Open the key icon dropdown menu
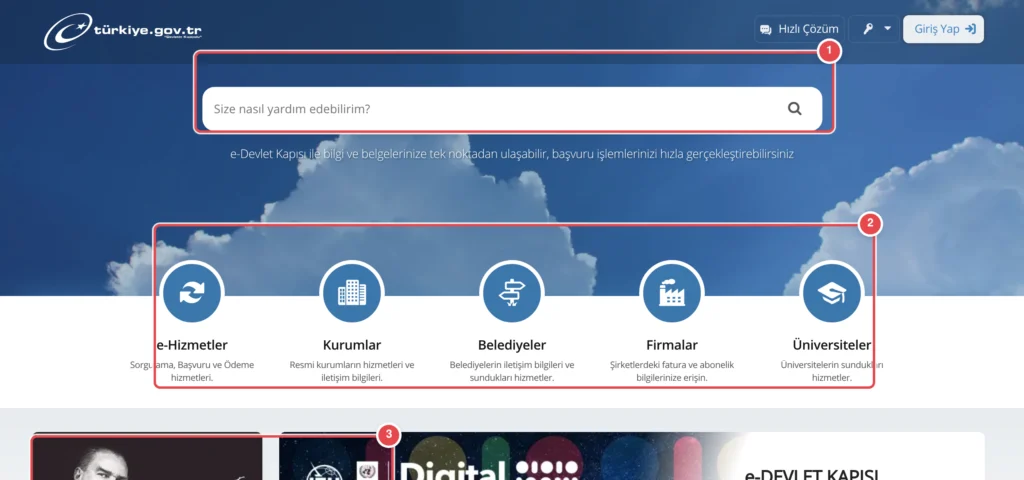The image size is (1024, 480). click(875, 29)
